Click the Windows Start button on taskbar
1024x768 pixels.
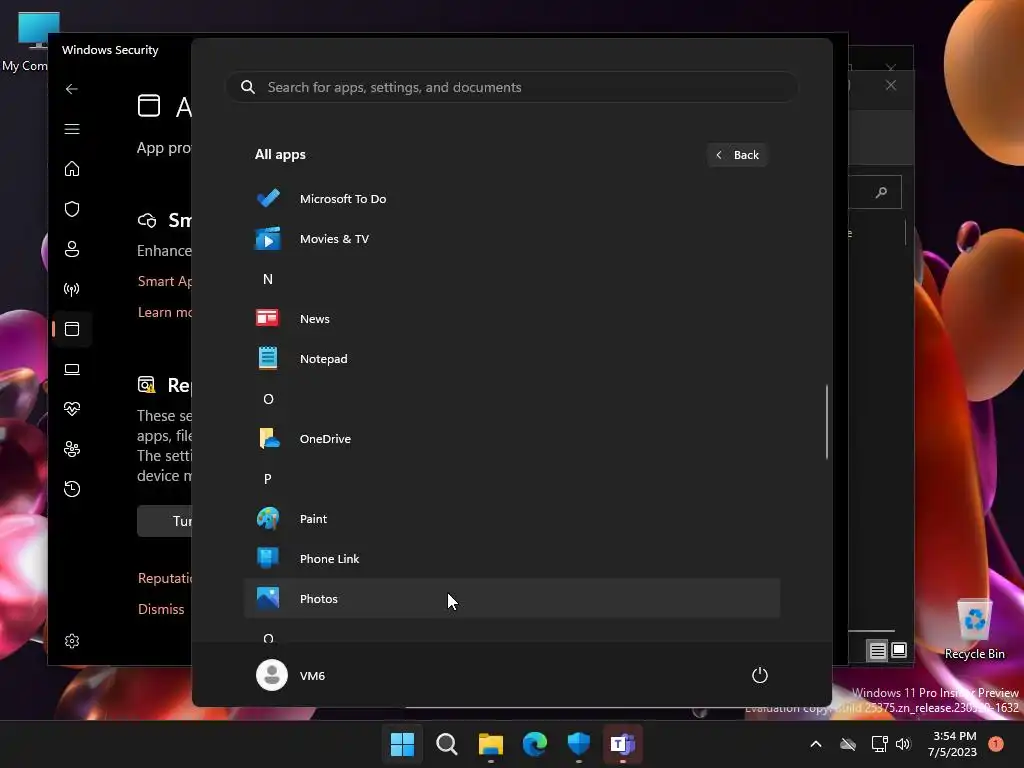pos(402,744)
